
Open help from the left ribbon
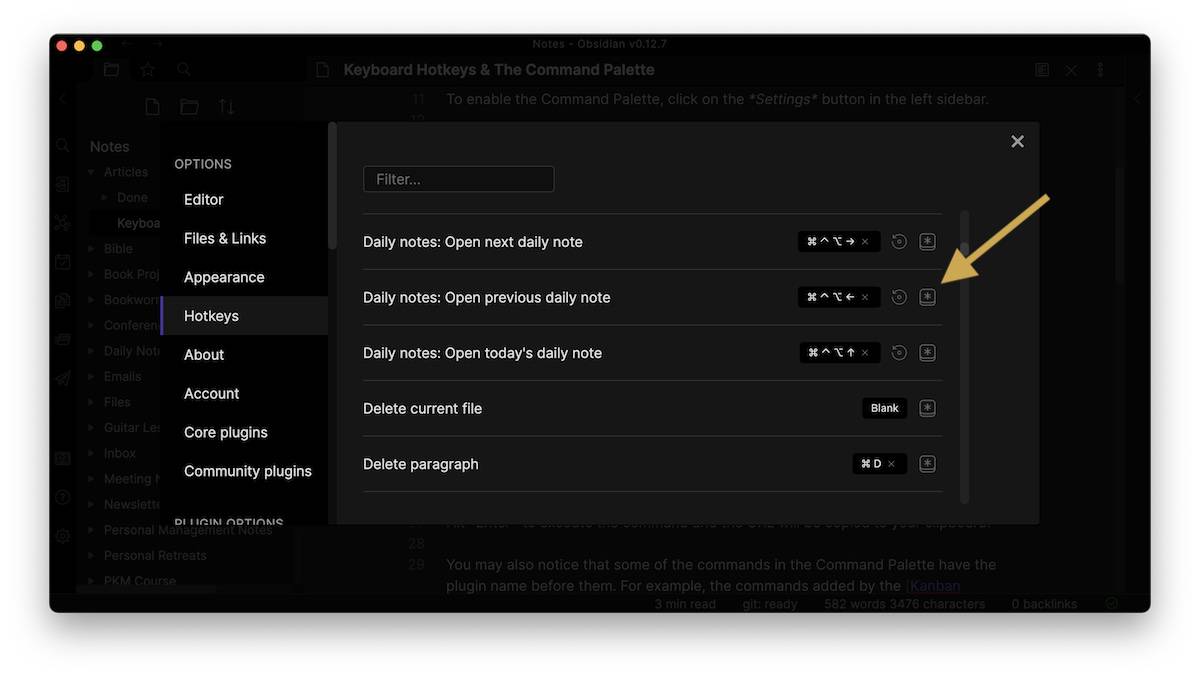pos(62,497)
